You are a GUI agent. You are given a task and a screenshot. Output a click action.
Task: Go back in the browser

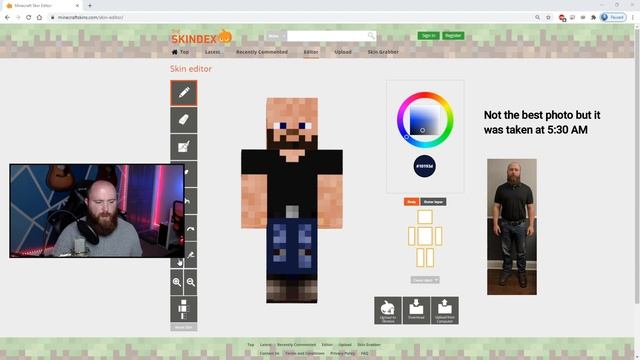pyautogui.click(x=7, y=18)
